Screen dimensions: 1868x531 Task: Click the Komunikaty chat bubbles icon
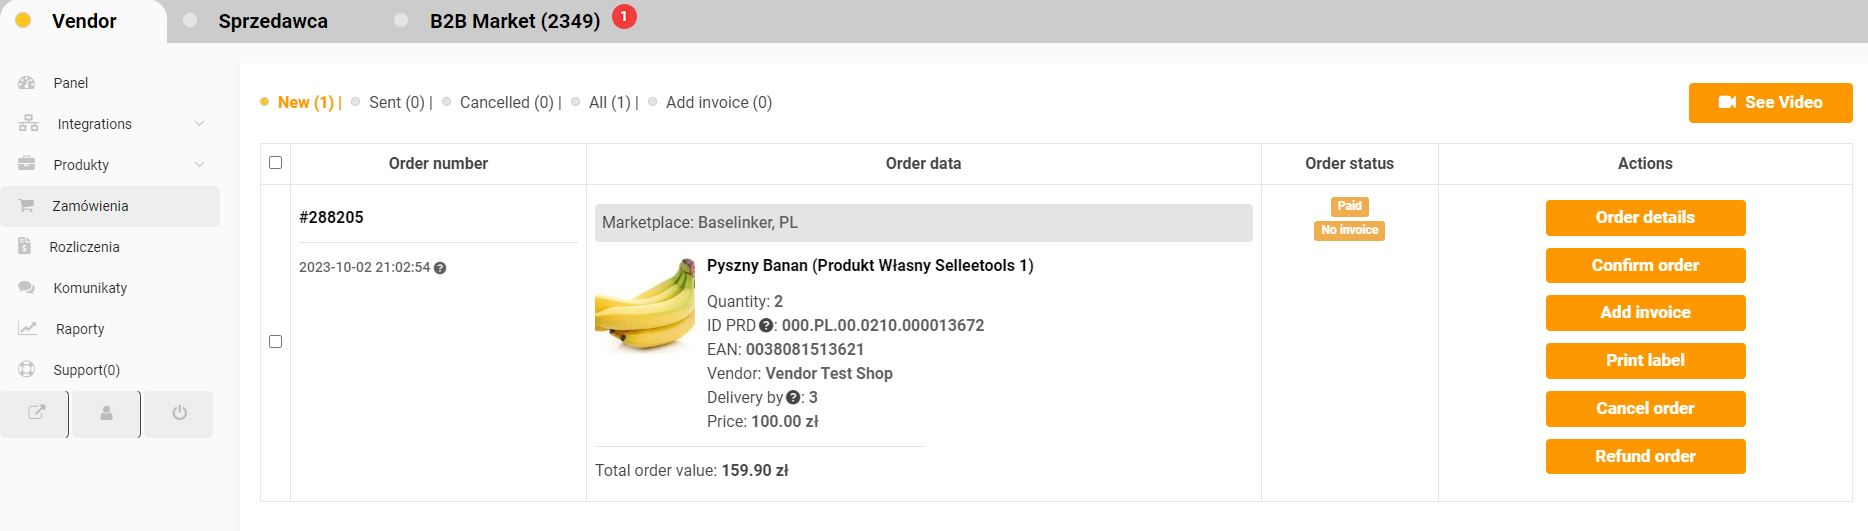pos(27,288)
